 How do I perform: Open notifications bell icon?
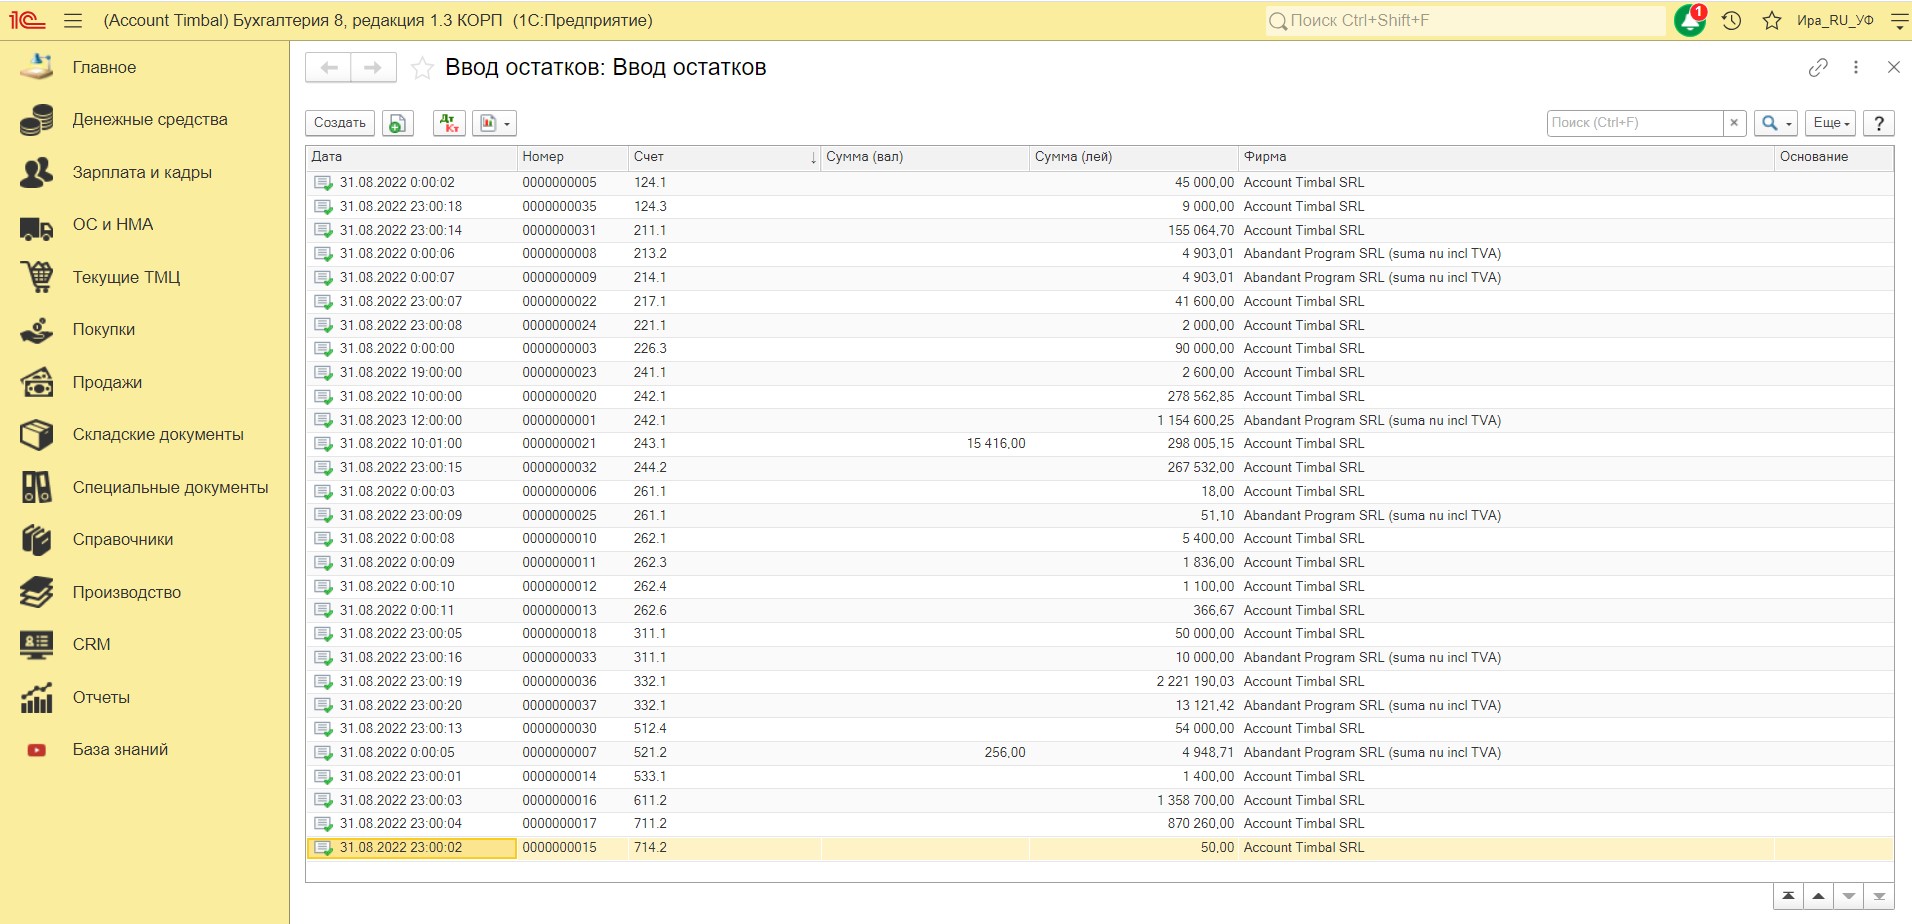pos(1690,20)
